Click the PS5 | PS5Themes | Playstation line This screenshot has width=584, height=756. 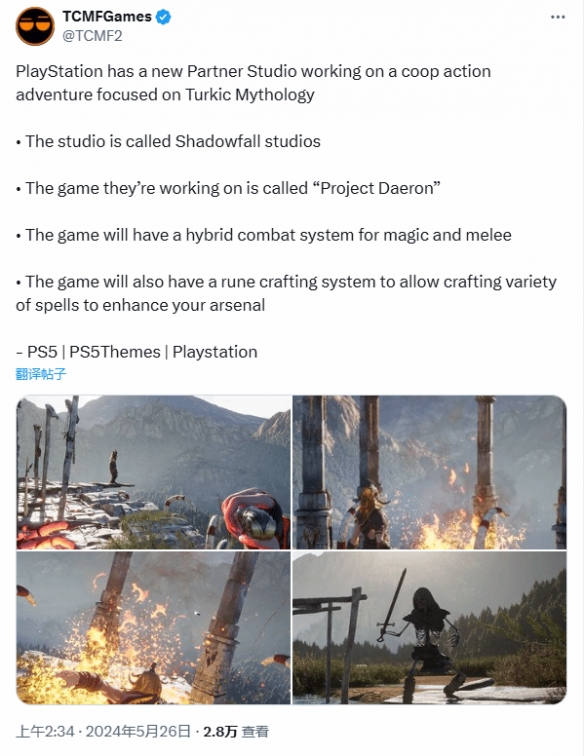[136, 352]
